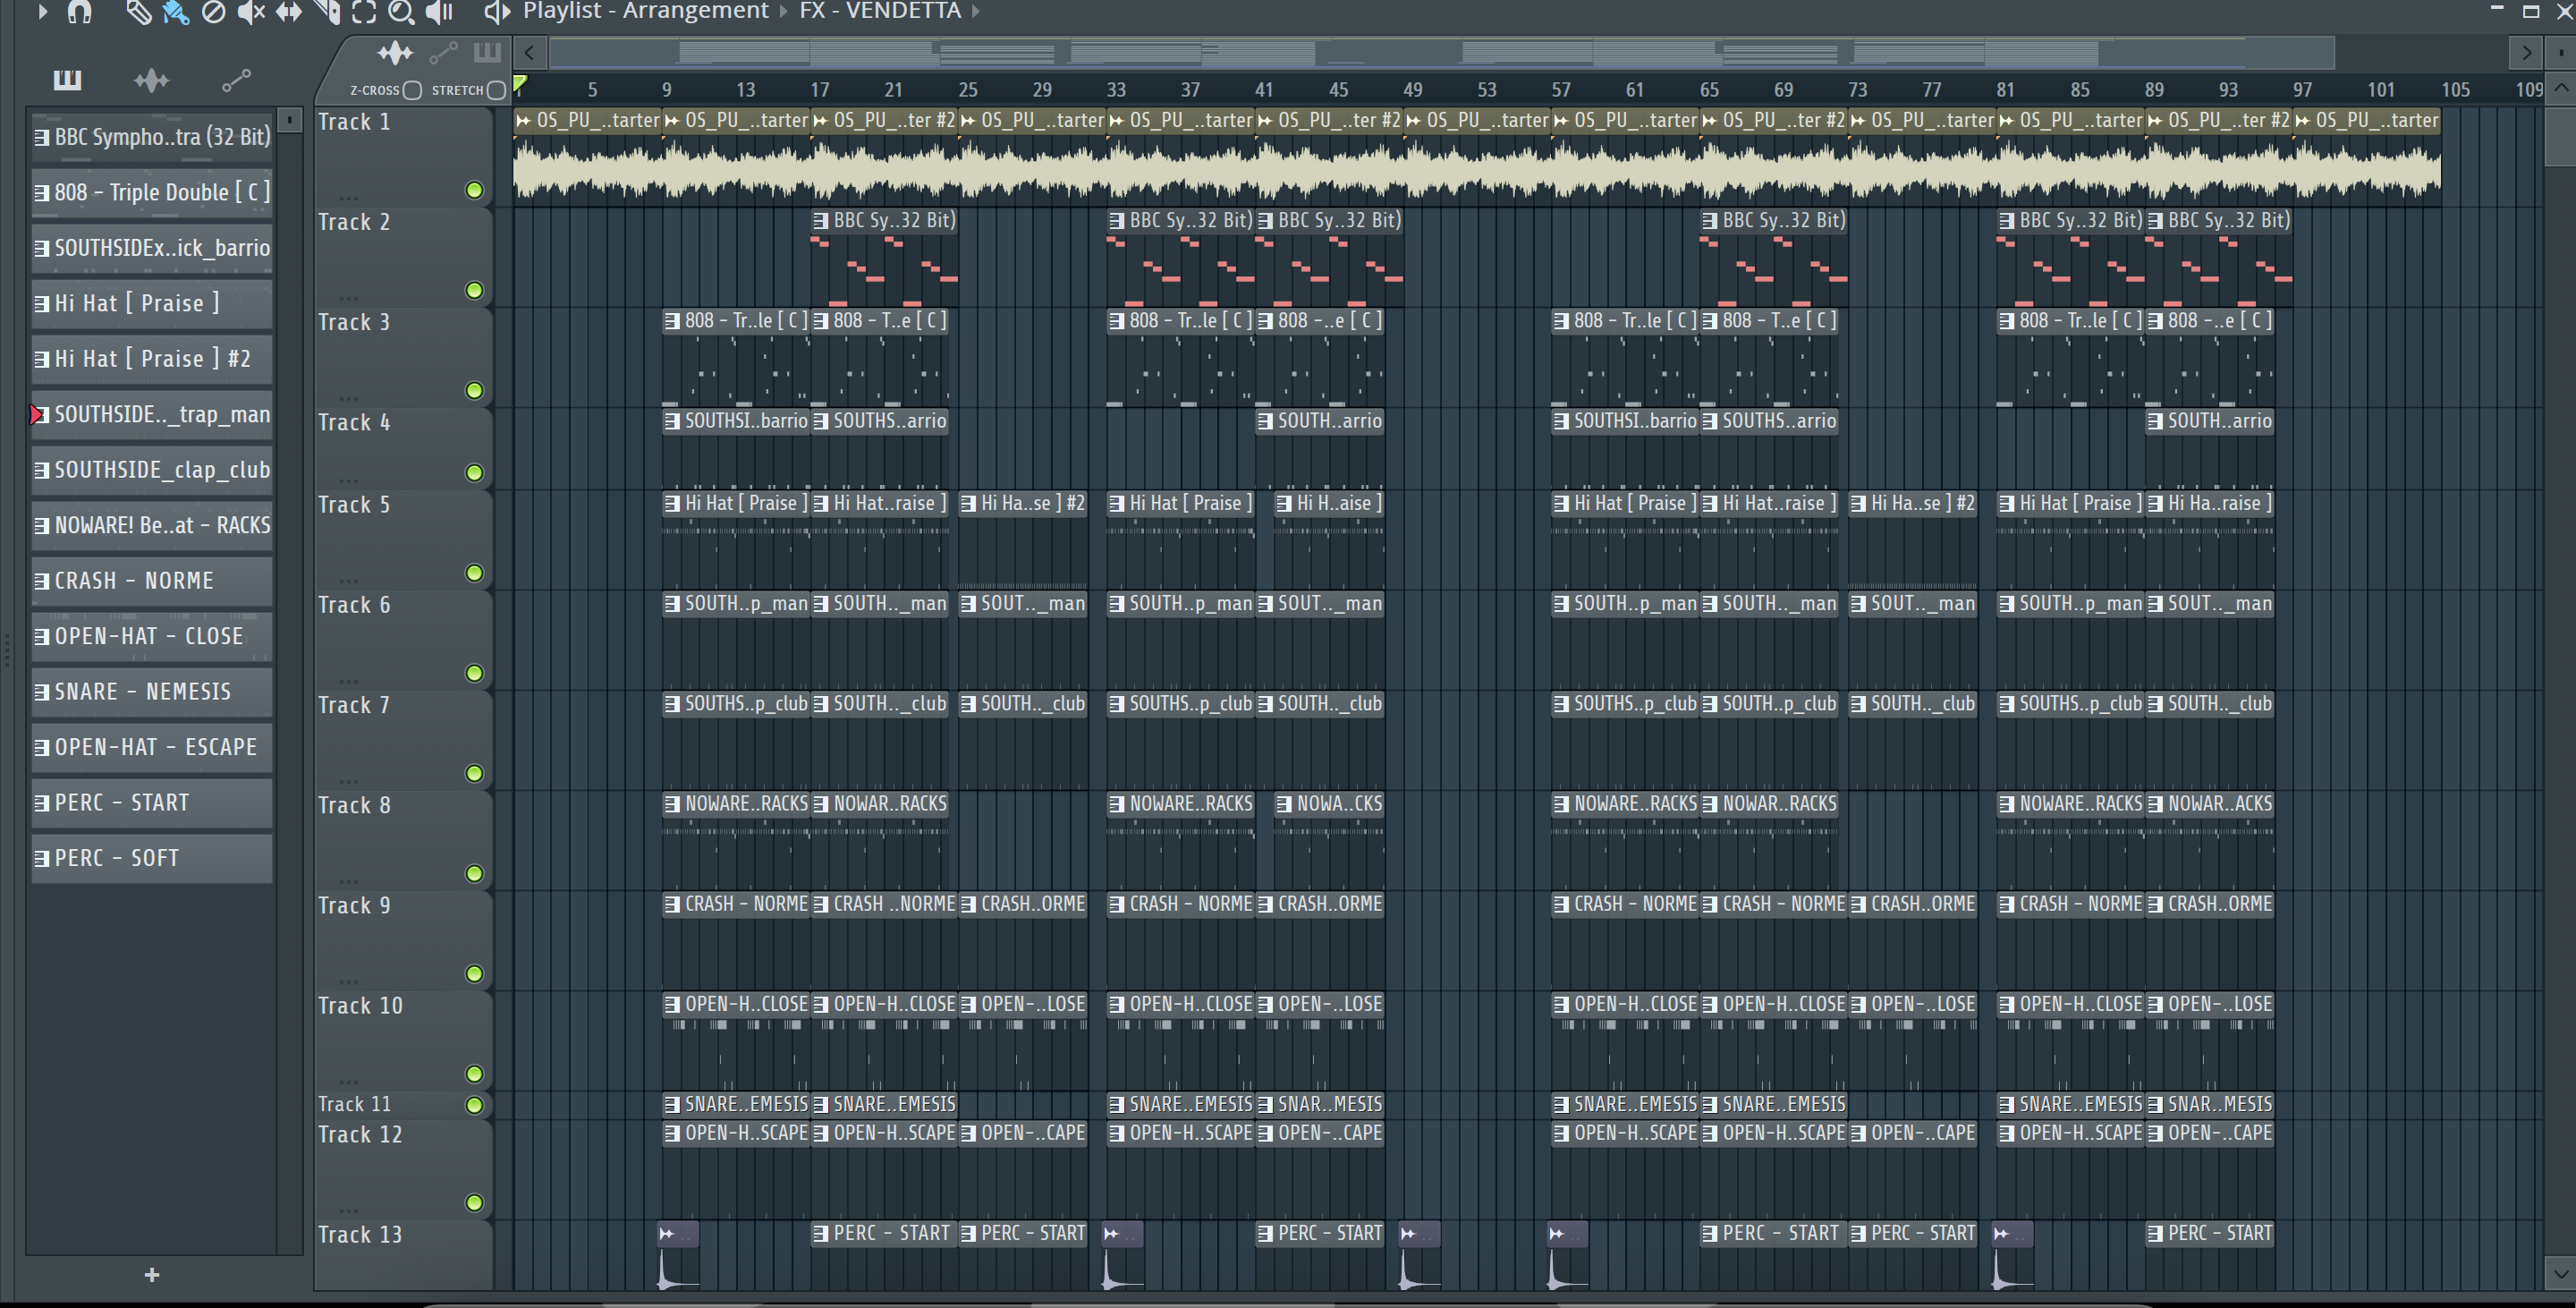Select the Slip tool icon
The width and height of the screenshot is (2576, 1308).
click(x=289, y=12)
